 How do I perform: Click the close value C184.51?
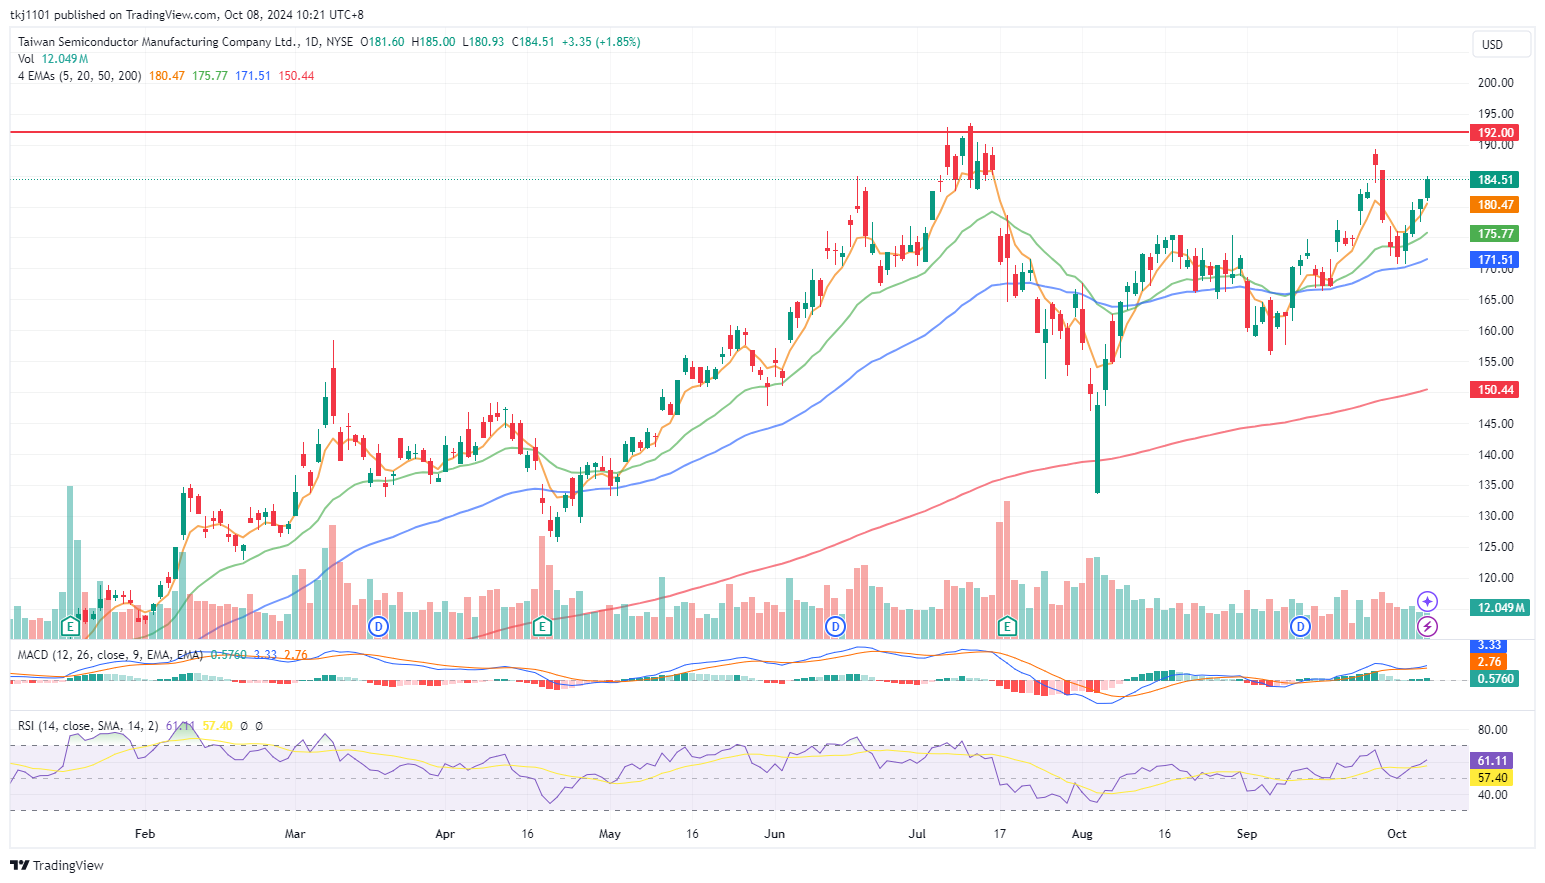[x=533, y=42]
